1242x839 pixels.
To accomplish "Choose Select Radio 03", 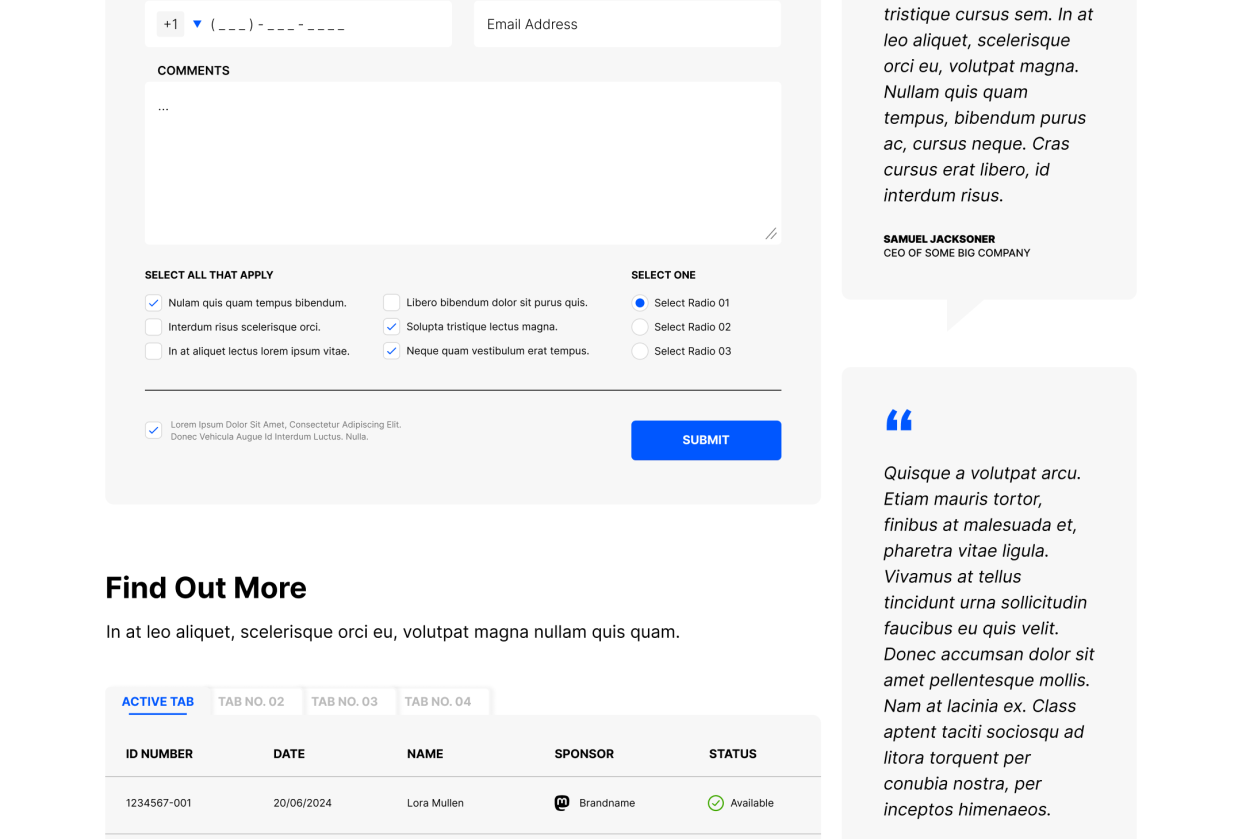I will (640, 351).
